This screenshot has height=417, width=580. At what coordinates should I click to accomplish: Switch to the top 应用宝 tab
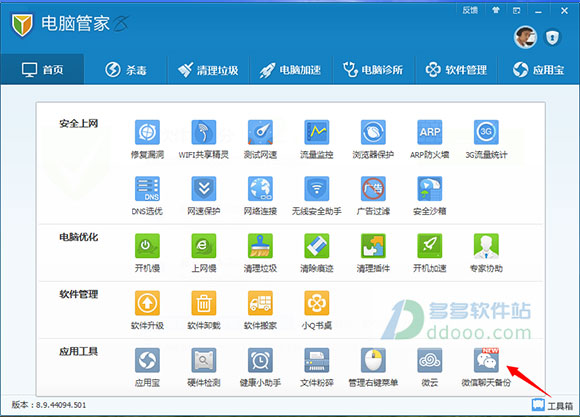[x=539, y=70]
